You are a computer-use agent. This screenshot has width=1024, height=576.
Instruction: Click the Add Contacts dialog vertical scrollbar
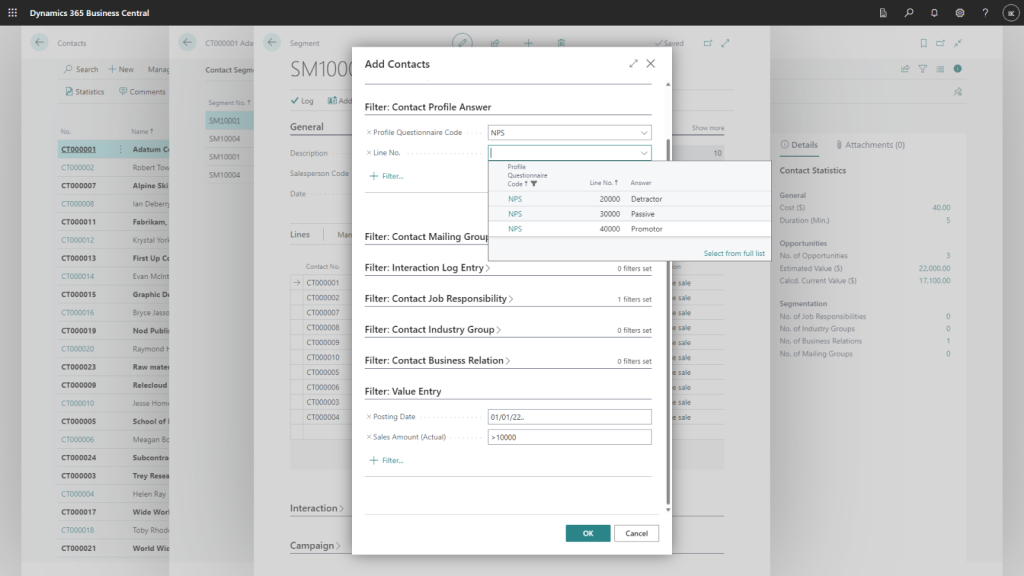coord(667,320)
